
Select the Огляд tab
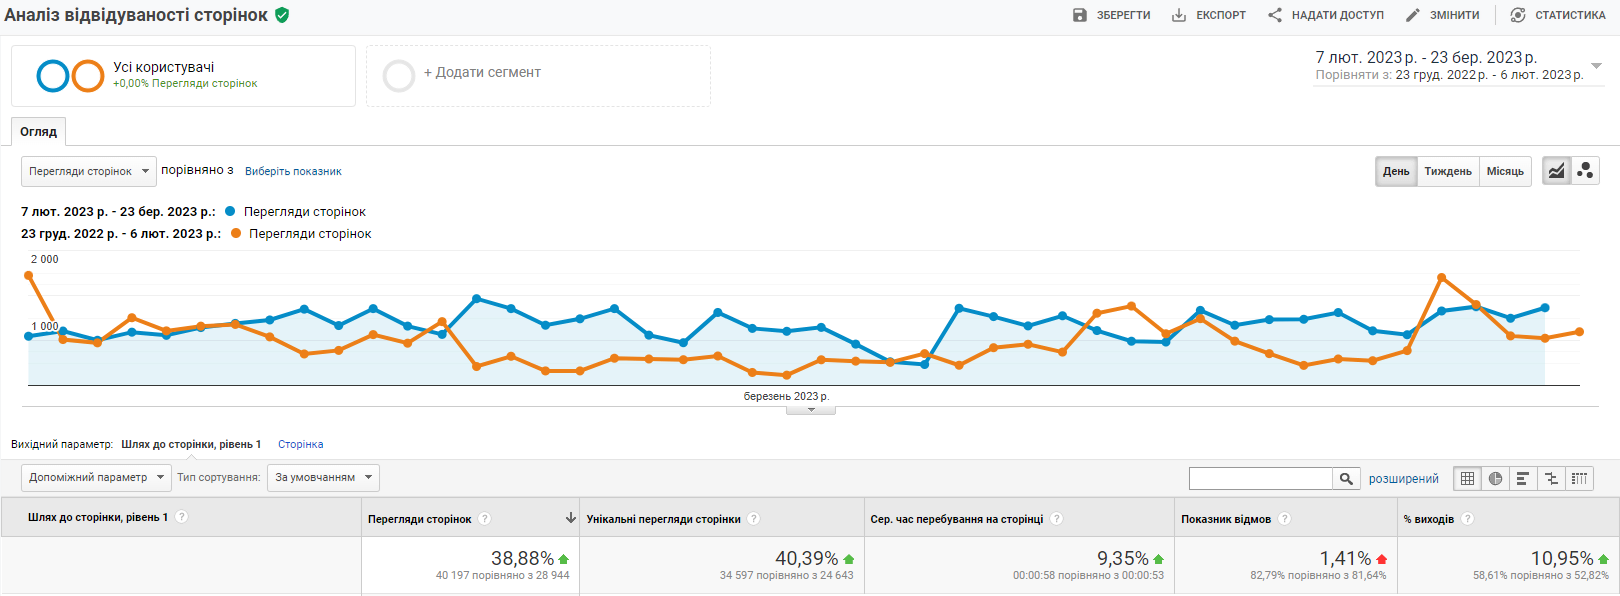tap(38, 132)
